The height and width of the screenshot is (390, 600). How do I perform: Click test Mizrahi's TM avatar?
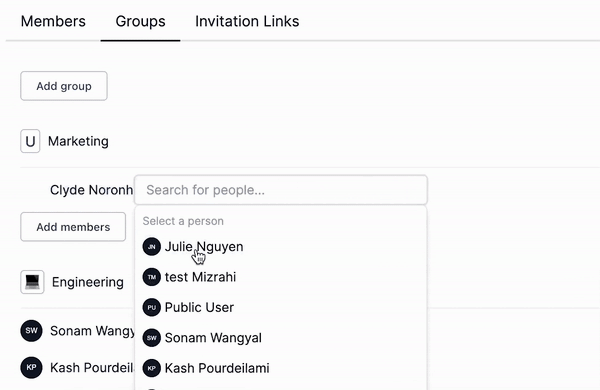pos(152,277)
